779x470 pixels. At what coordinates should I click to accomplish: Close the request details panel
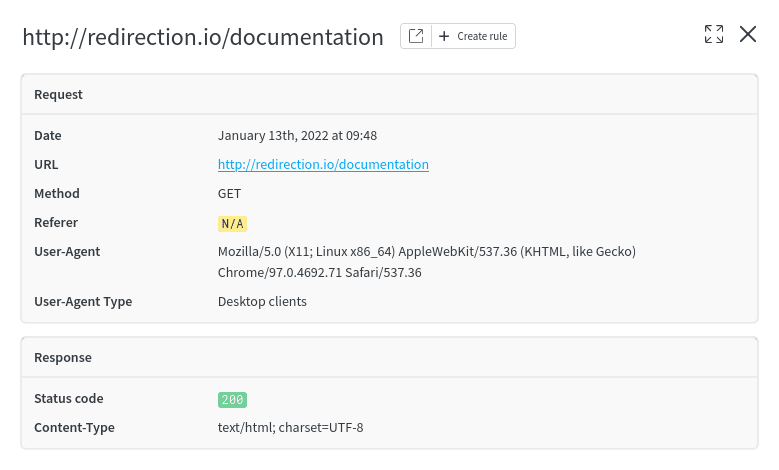click(748, 34)
